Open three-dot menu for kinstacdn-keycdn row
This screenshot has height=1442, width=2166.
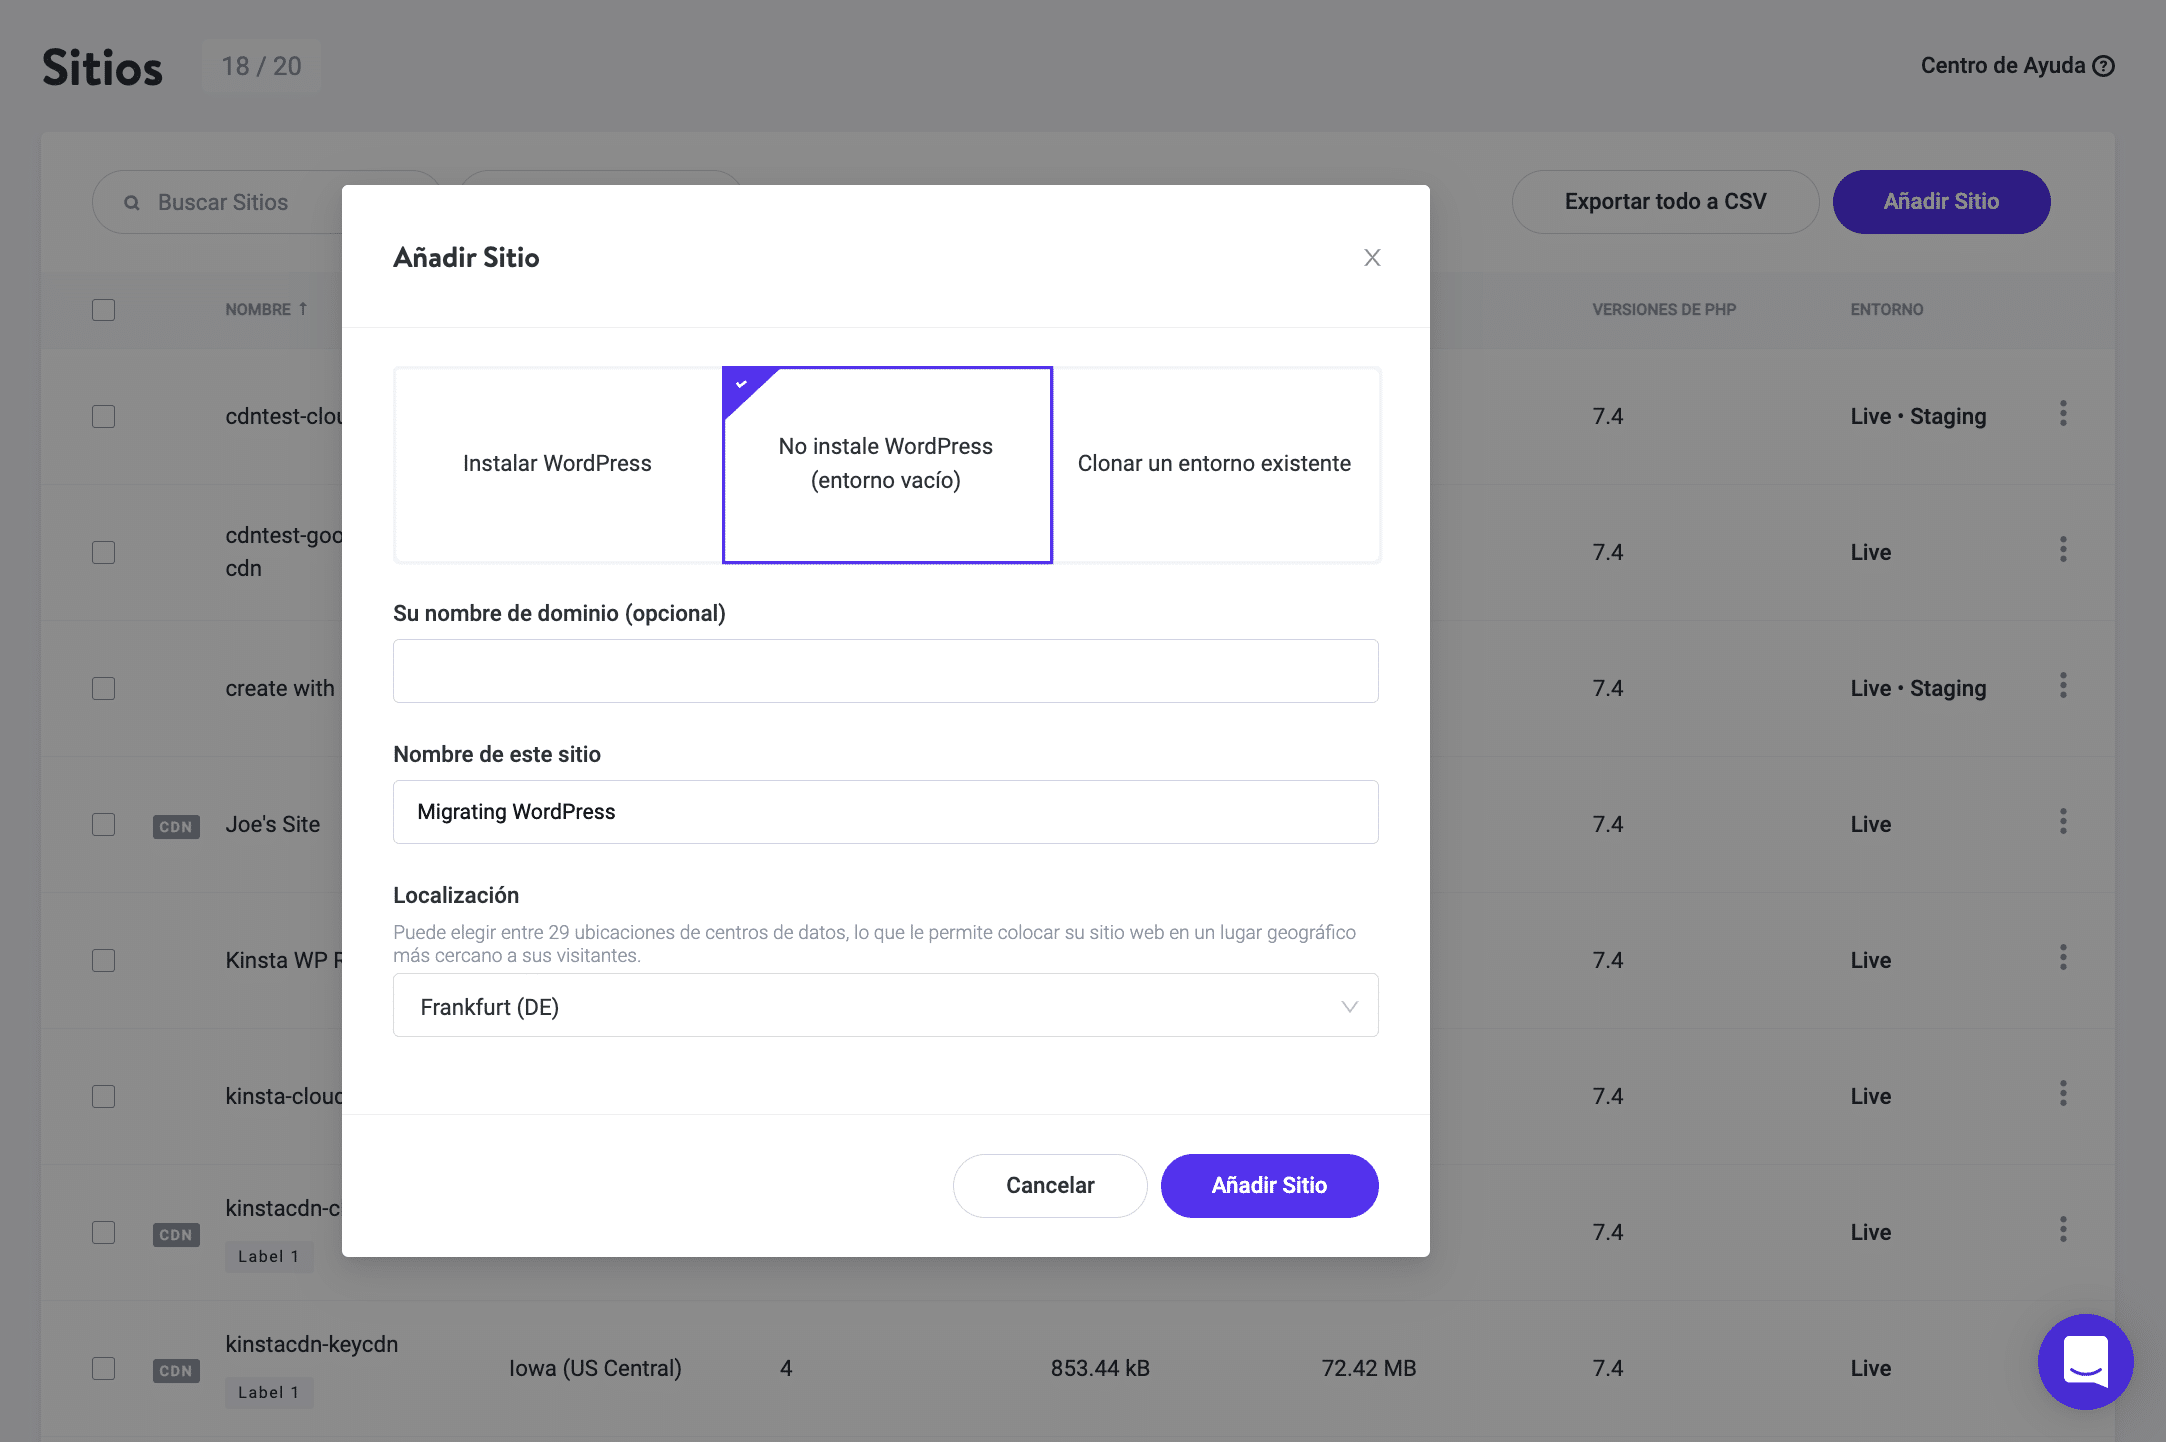coord(2063,1366)
